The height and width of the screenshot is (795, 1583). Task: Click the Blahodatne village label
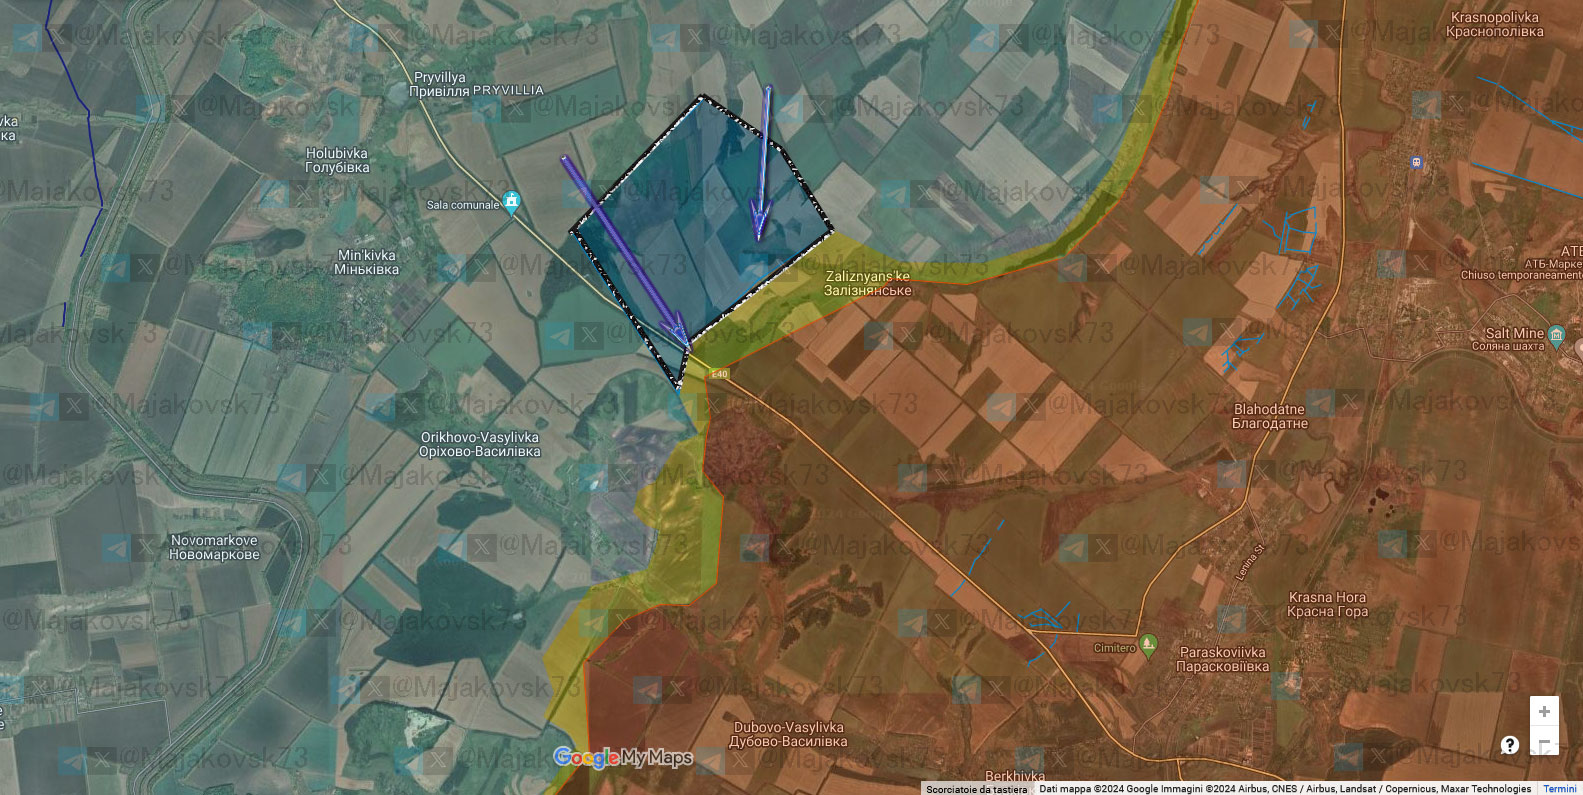(x=1270, y=416)
